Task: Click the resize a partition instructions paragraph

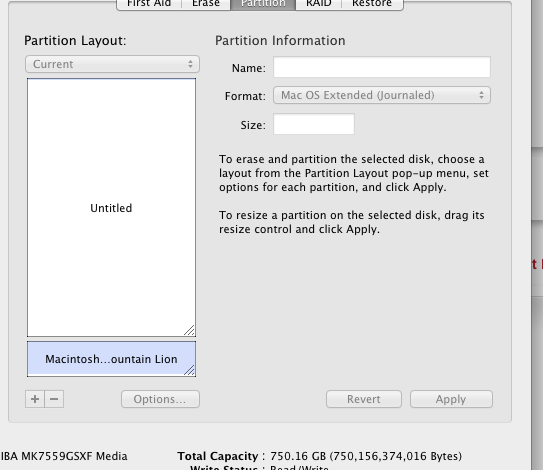Action: 351,222
